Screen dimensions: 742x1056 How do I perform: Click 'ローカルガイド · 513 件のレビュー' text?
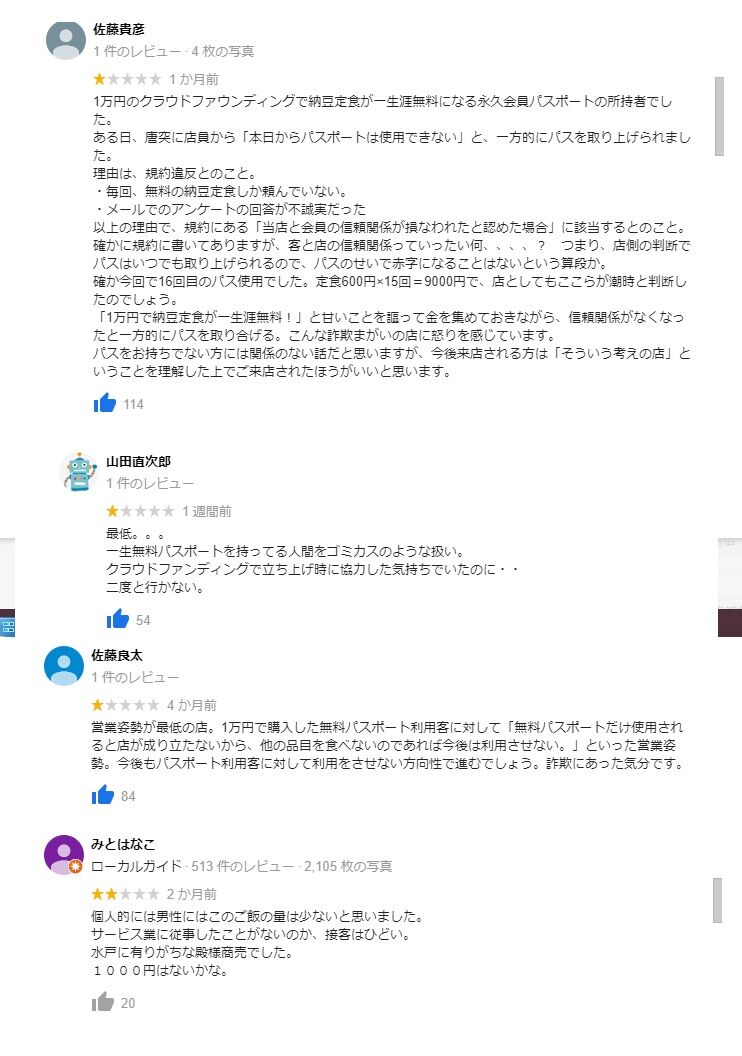(192, 866)
